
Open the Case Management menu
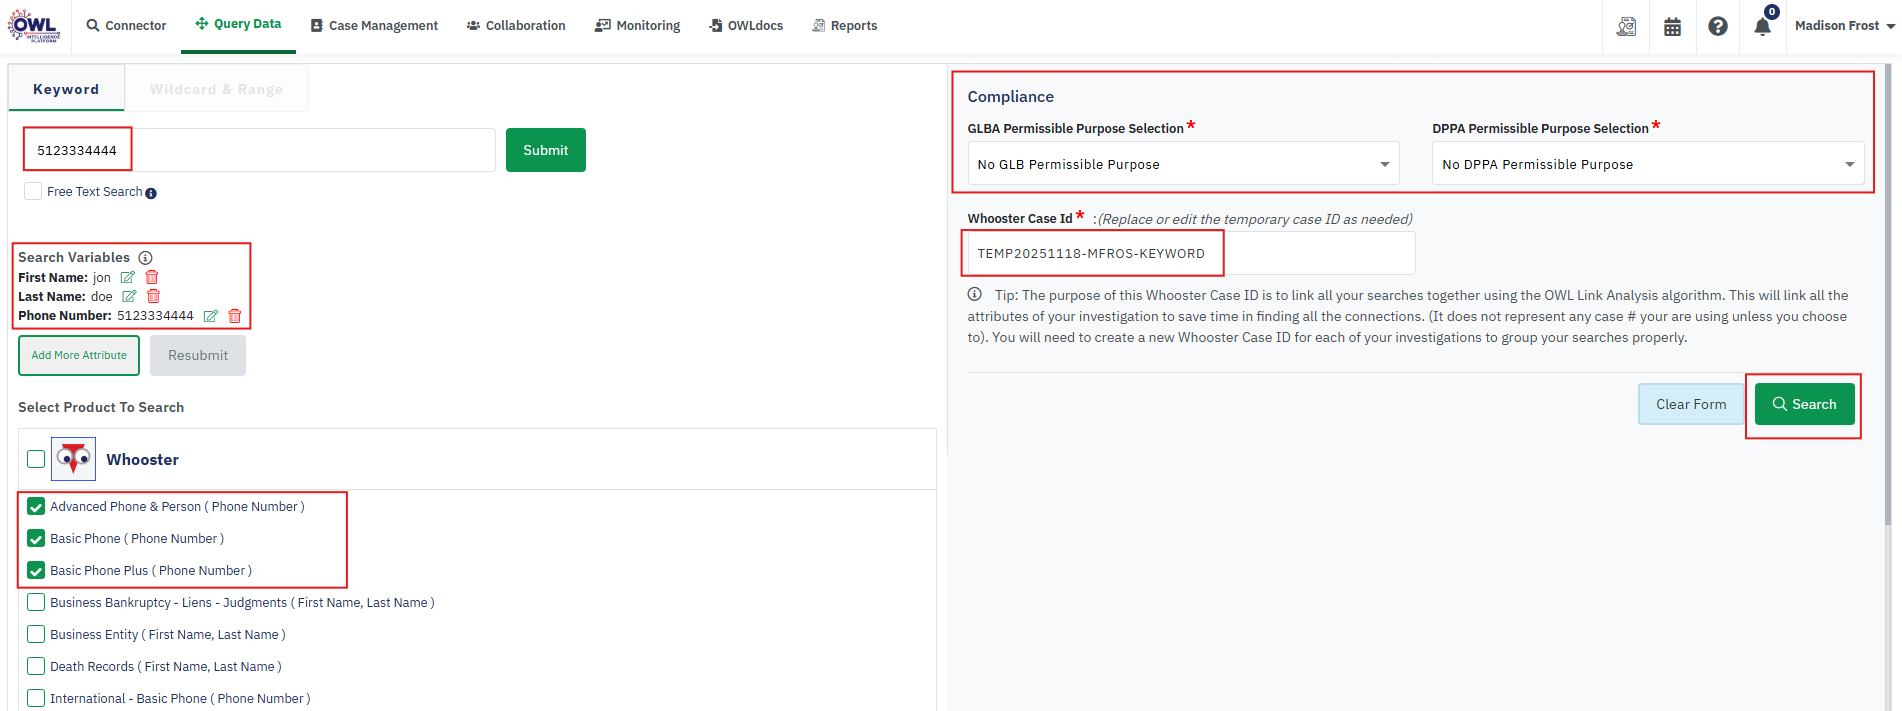point(374,26)
